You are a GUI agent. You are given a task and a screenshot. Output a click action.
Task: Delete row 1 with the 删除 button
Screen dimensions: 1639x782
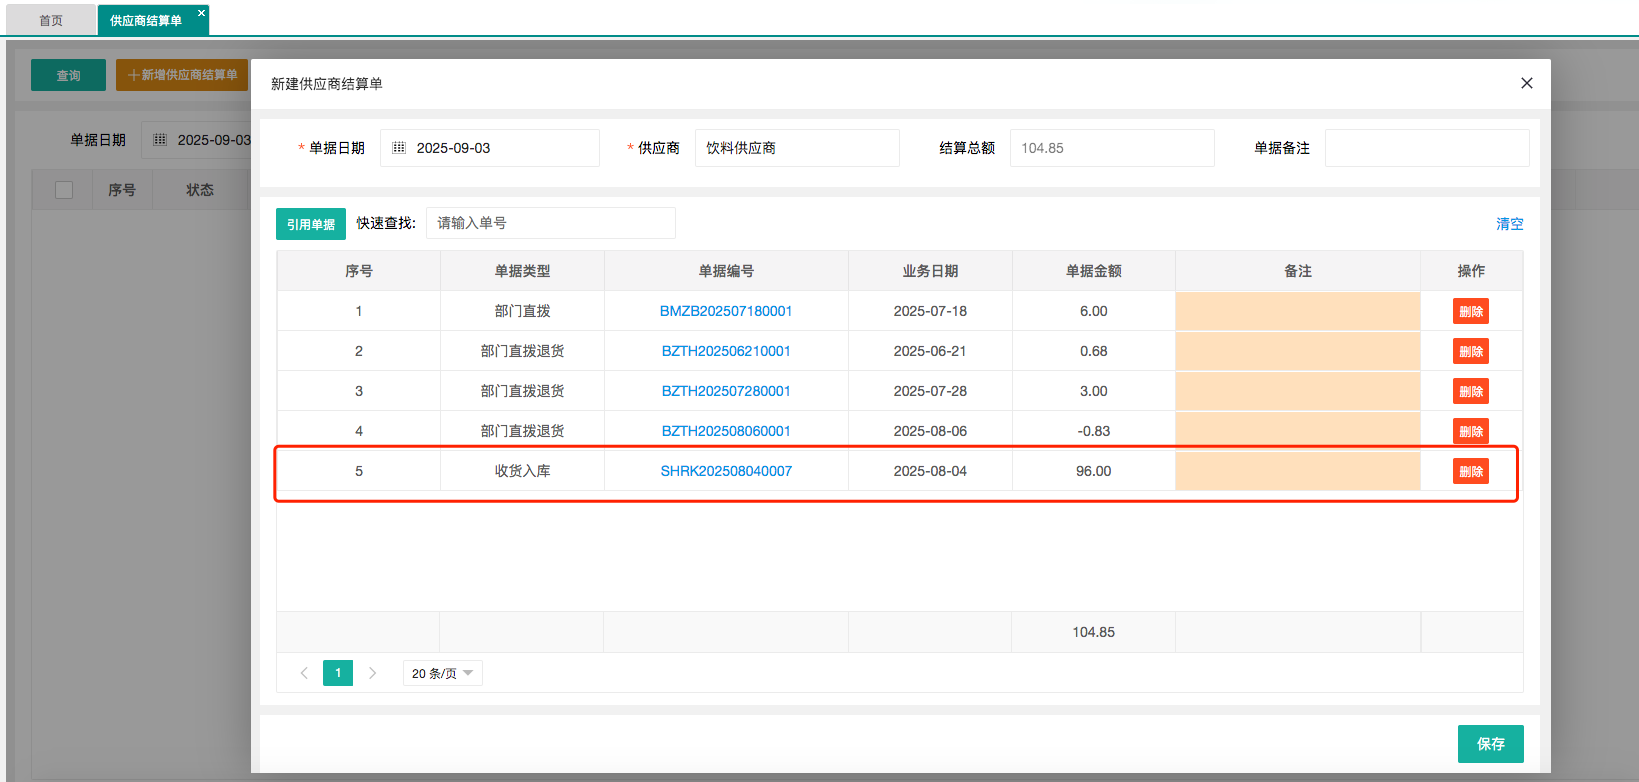click(x=1470, y=311)
